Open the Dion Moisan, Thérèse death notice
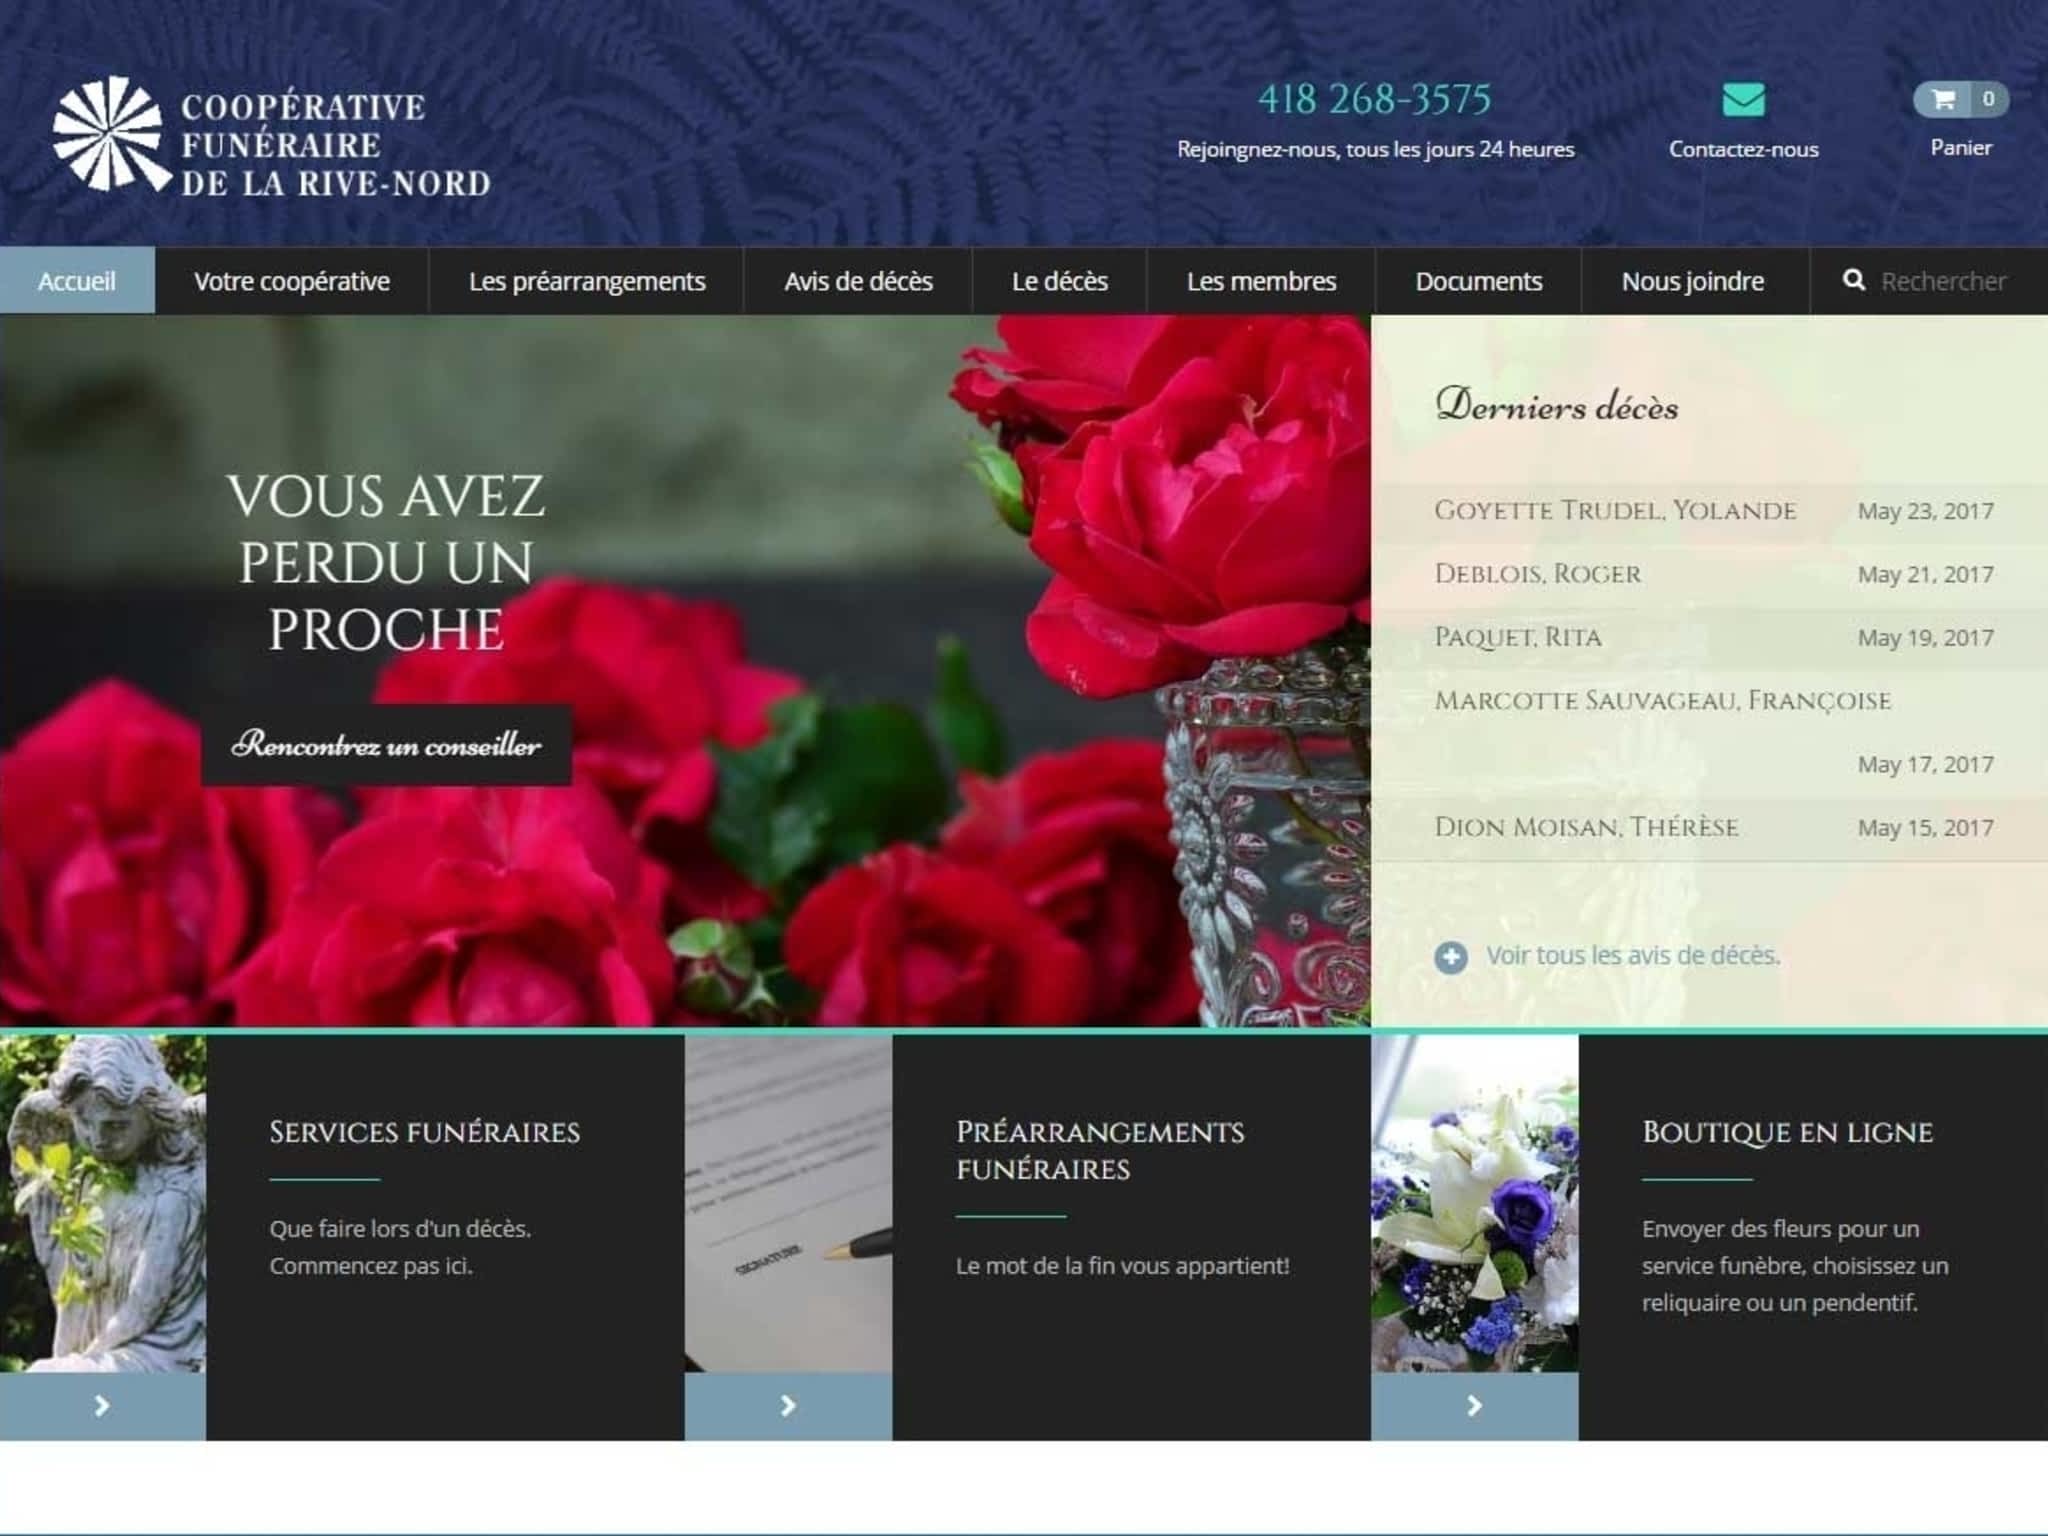Image resolution: width=2048 pixels, height=1536 pixels. pos(1586,827)
